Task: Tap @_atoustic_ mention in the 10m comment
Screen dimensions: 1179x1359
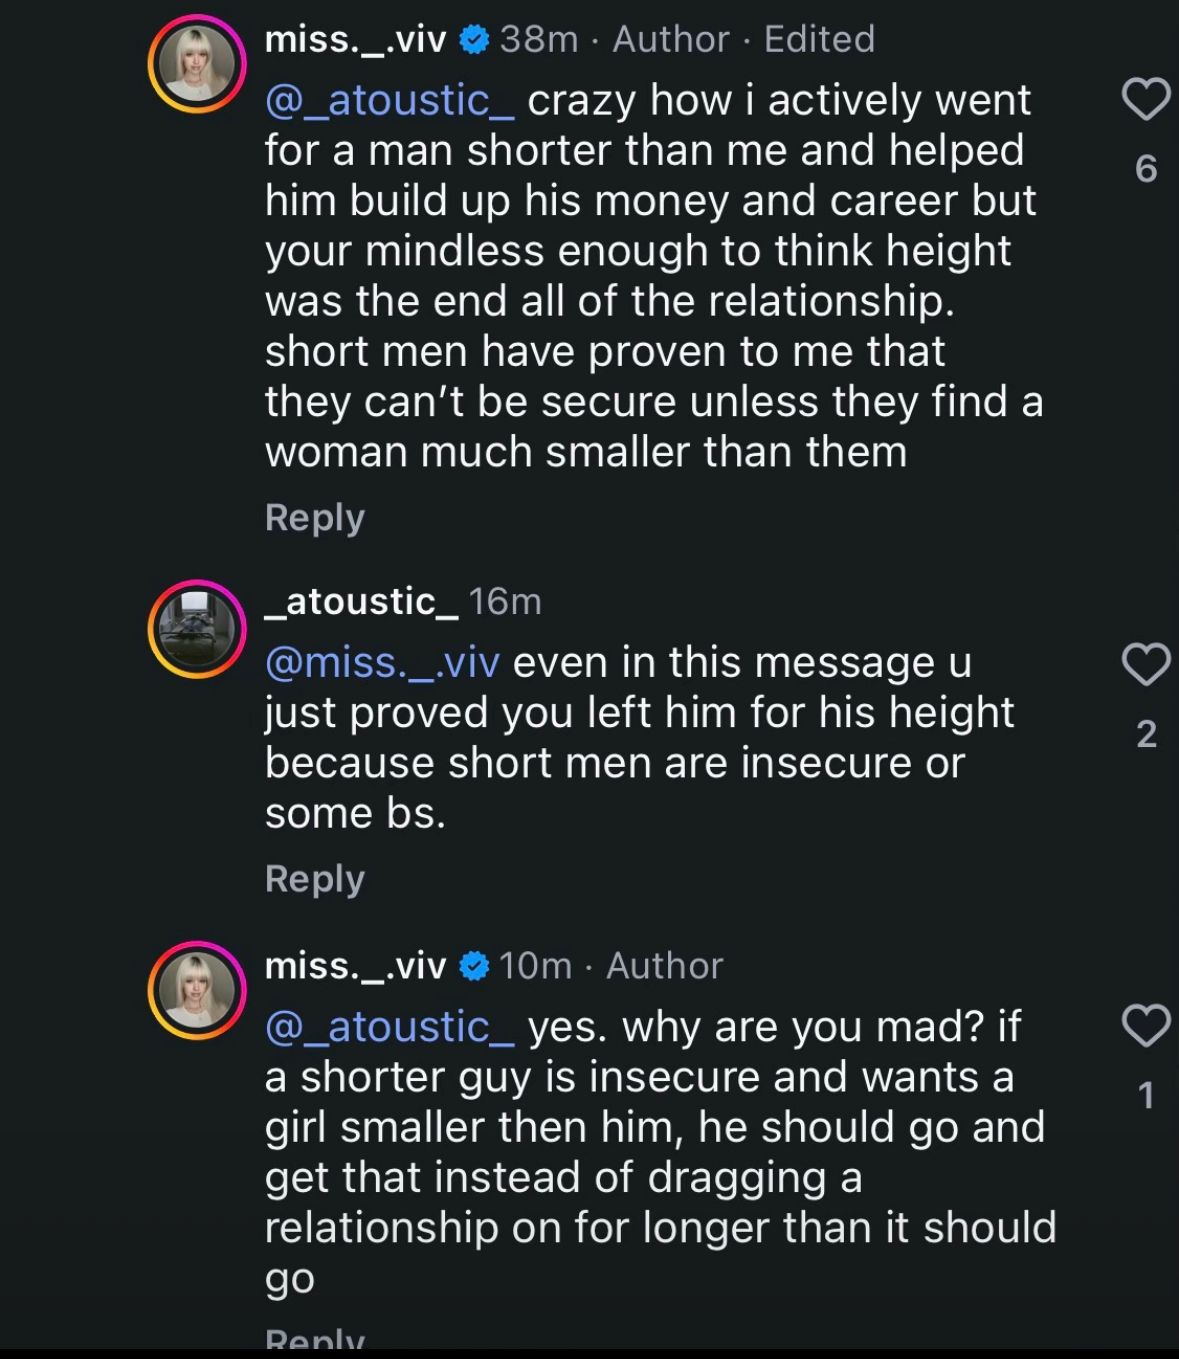Action: tap(390, 1027)
